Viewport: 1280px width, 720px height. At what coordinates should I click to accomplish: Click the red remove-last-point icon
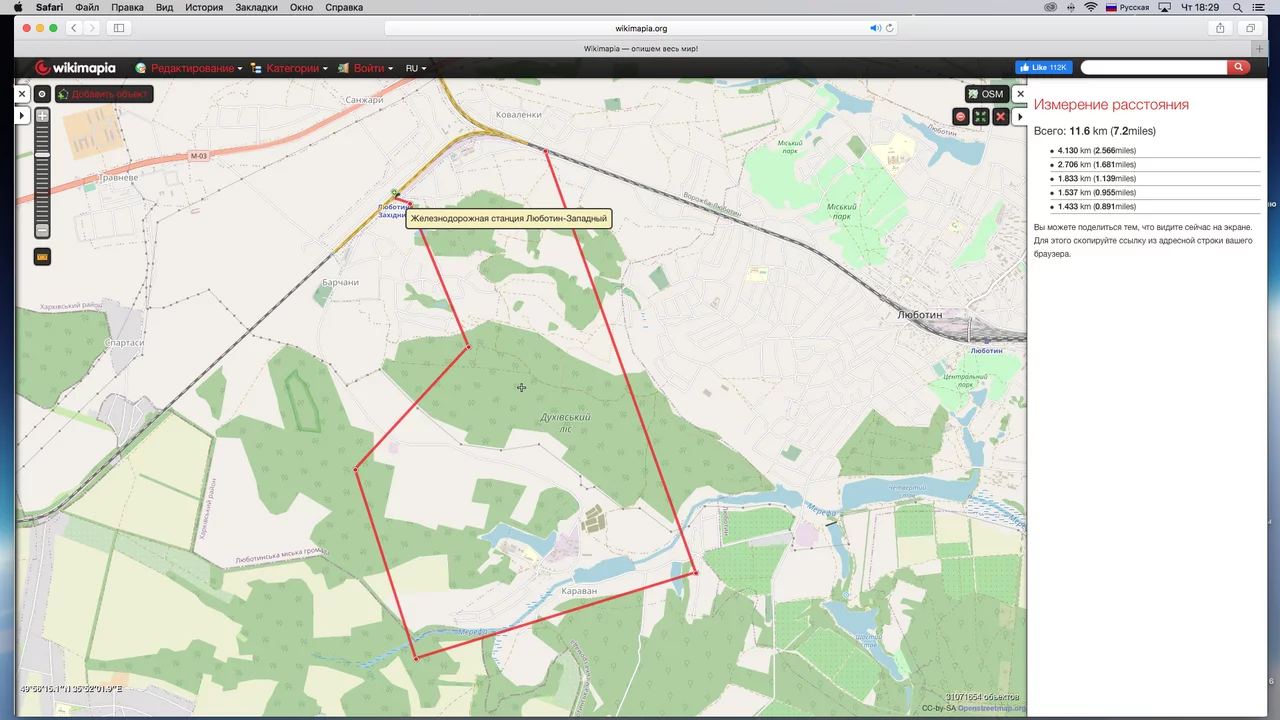(961, 117)
